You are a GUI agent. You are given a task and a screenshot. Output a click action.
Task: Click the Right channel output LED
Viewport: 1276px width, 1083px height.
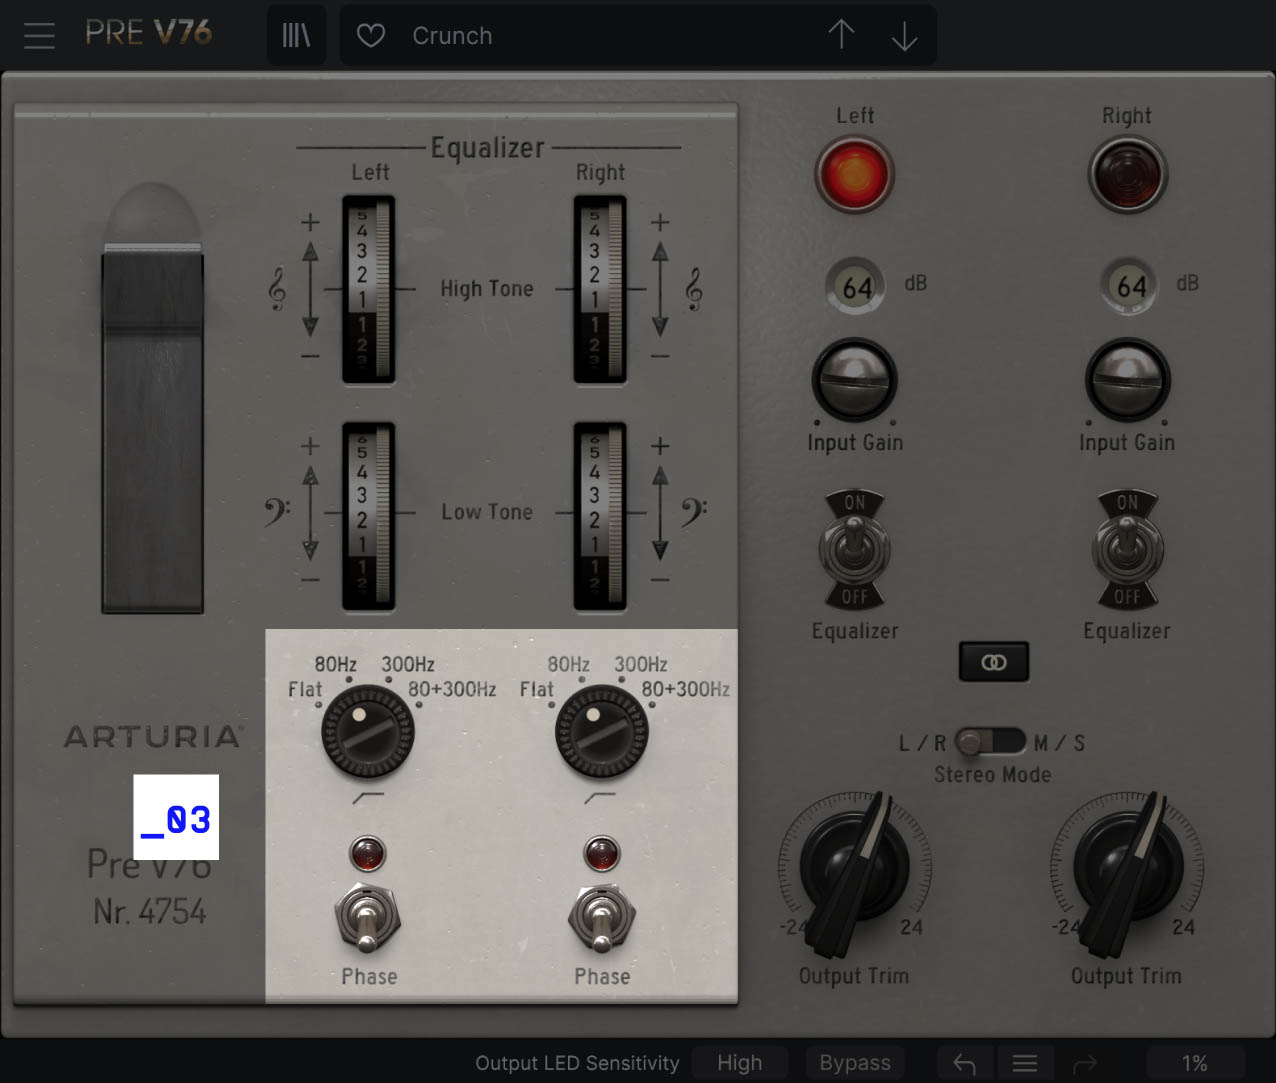click(1127, 174)
